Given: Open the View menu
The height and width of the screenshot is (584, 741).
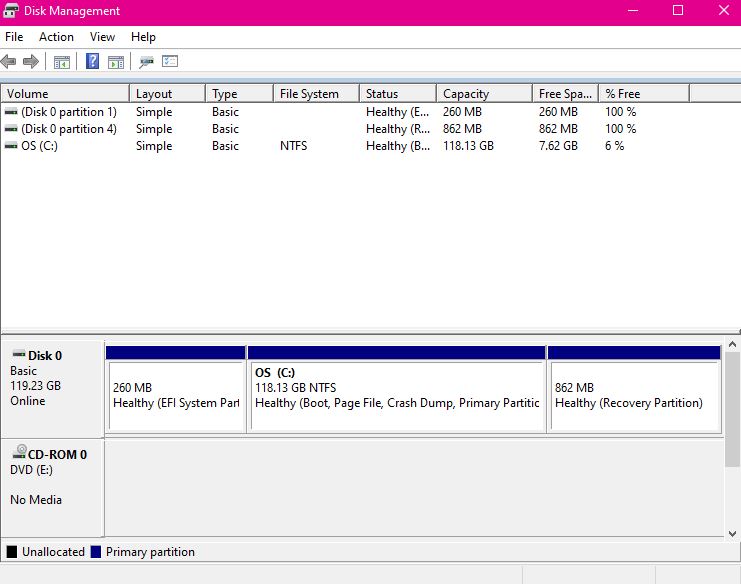Looking at the screenshot, I should coord(102,37).
